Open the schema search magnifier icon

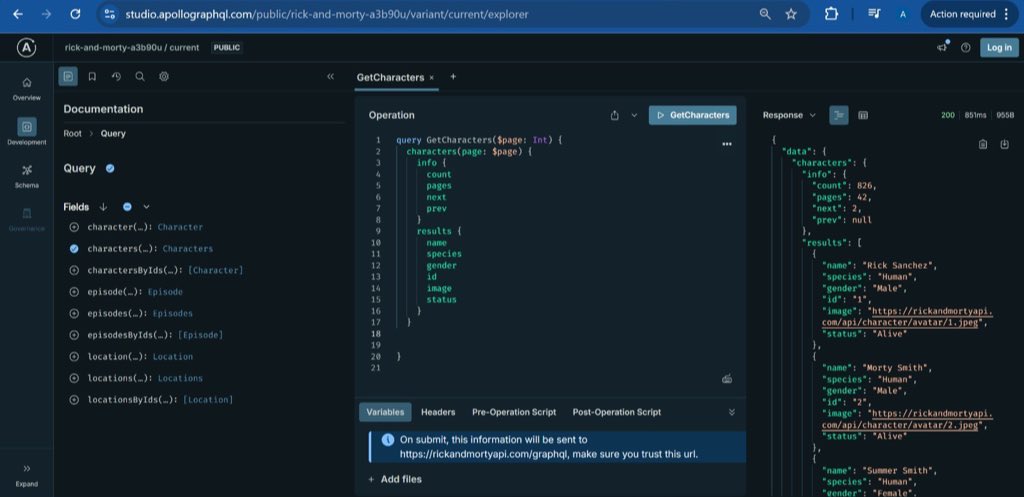point(140,76)
